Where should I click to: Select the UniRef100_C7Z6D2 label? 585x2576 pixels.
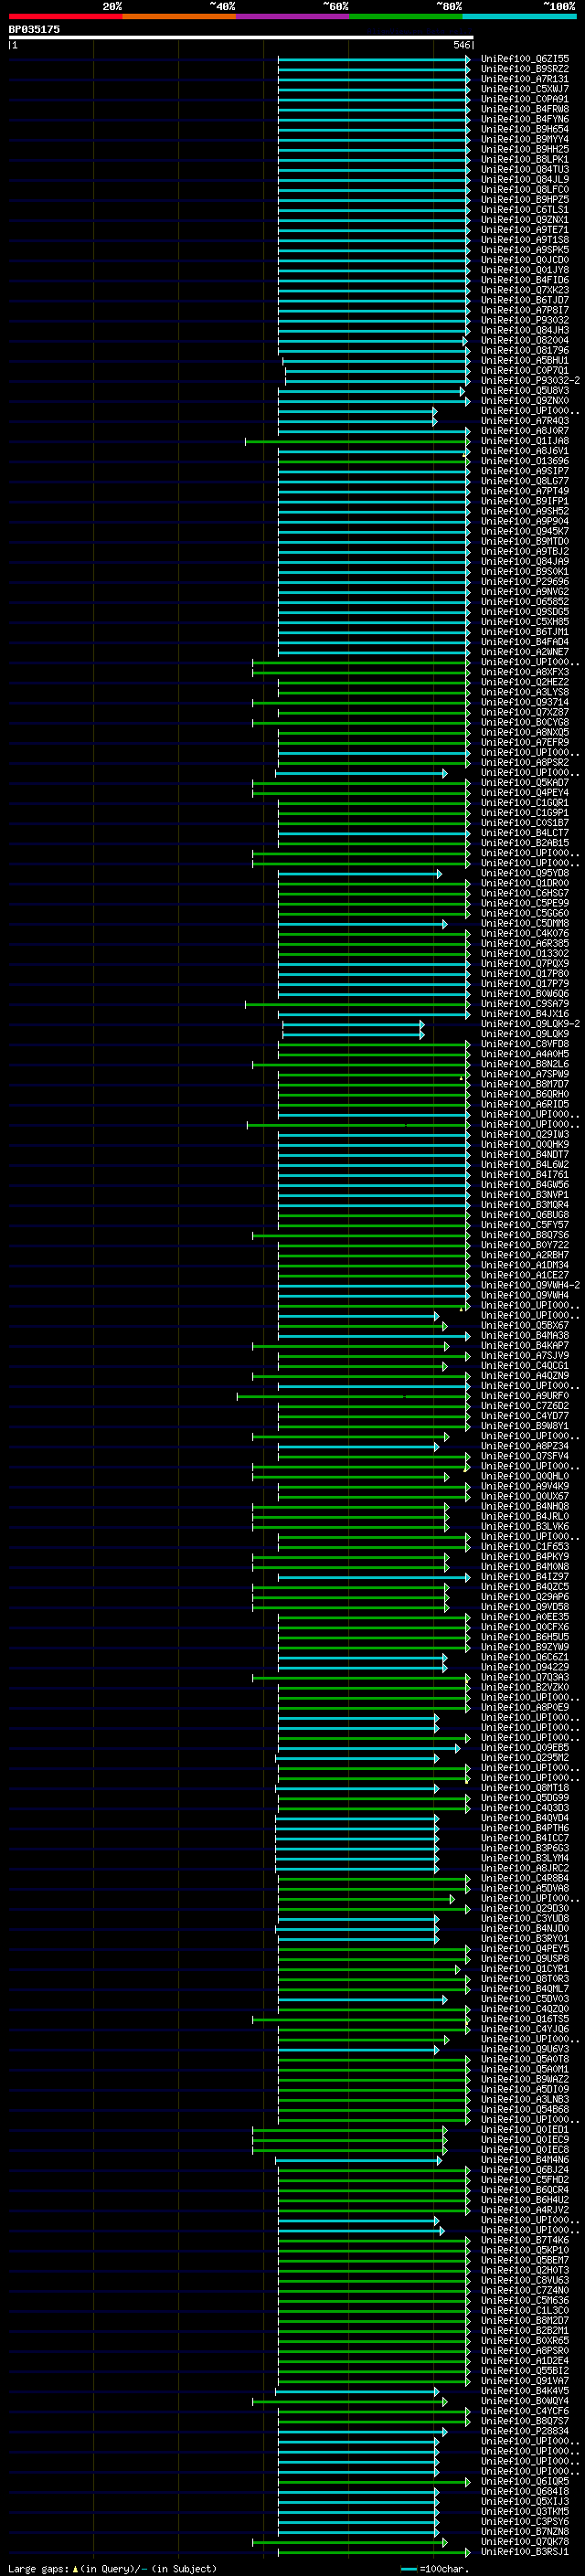pos(525,1406)
